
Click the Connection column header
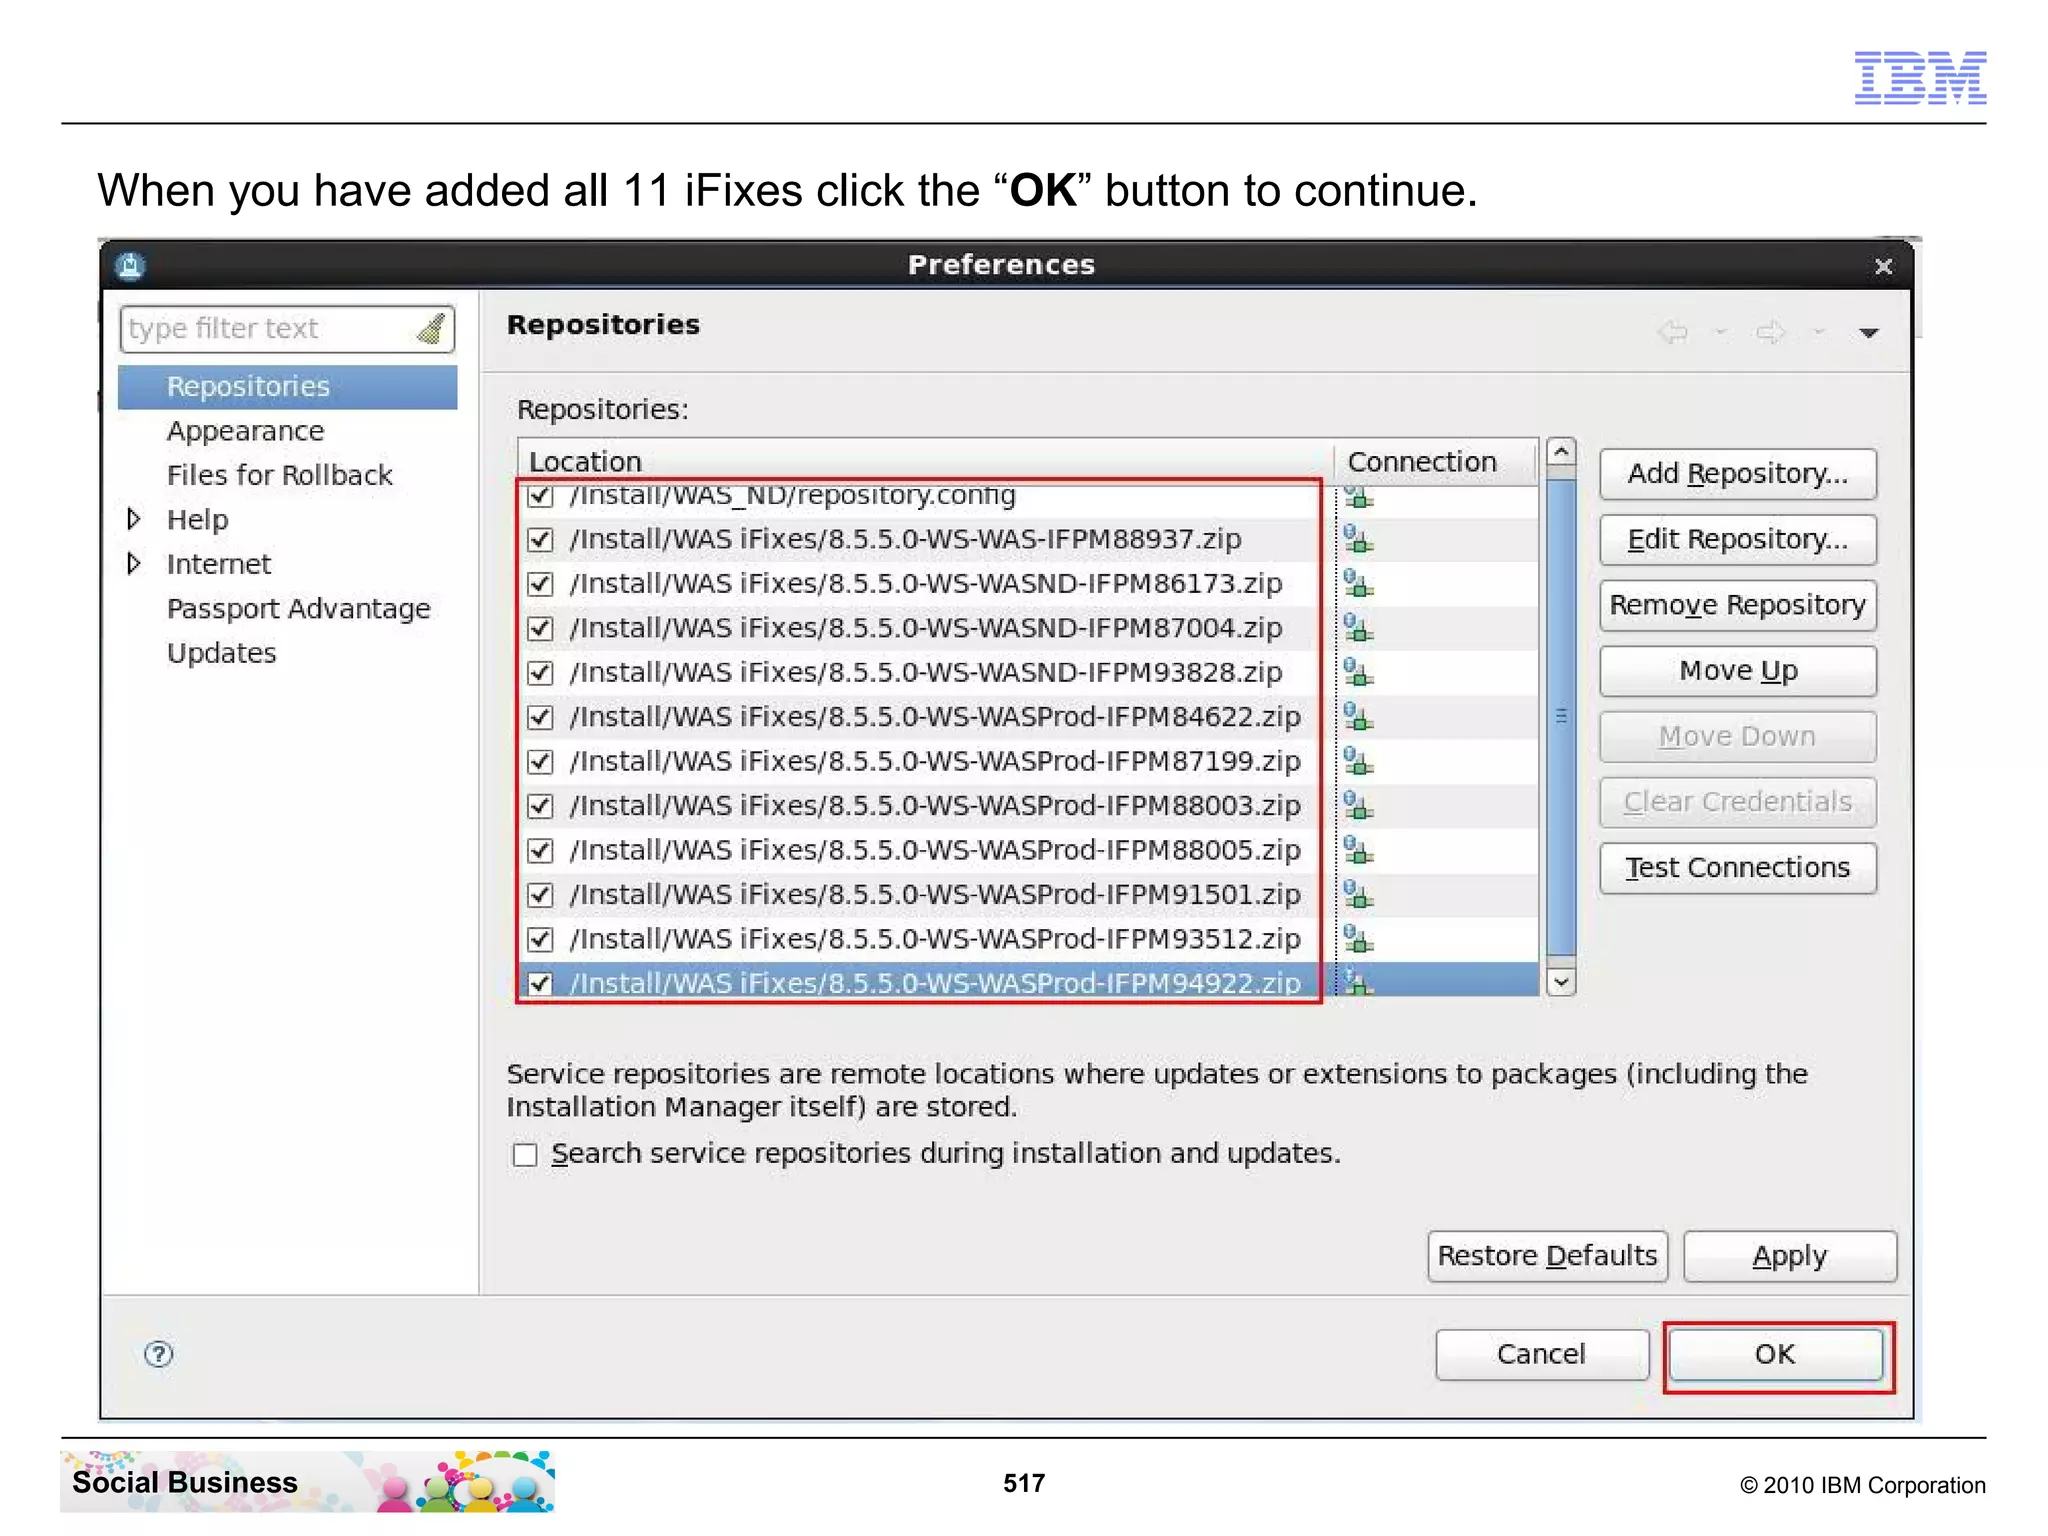coord(1436,461)
